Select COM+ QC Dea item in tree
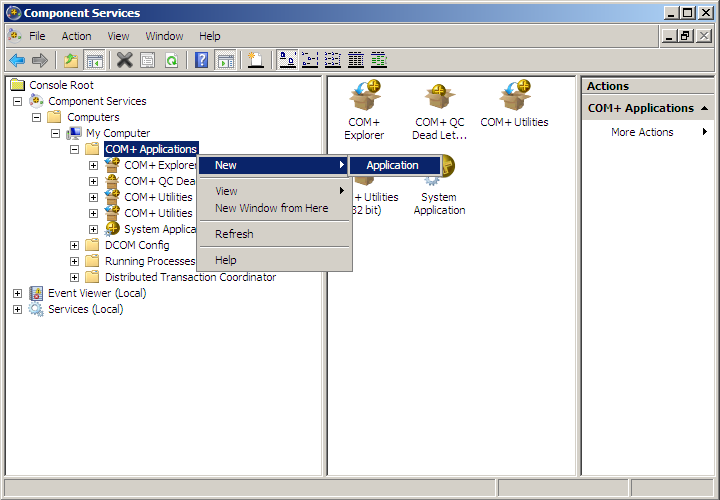This screenshot has width=720, height=500. [160, 181]
